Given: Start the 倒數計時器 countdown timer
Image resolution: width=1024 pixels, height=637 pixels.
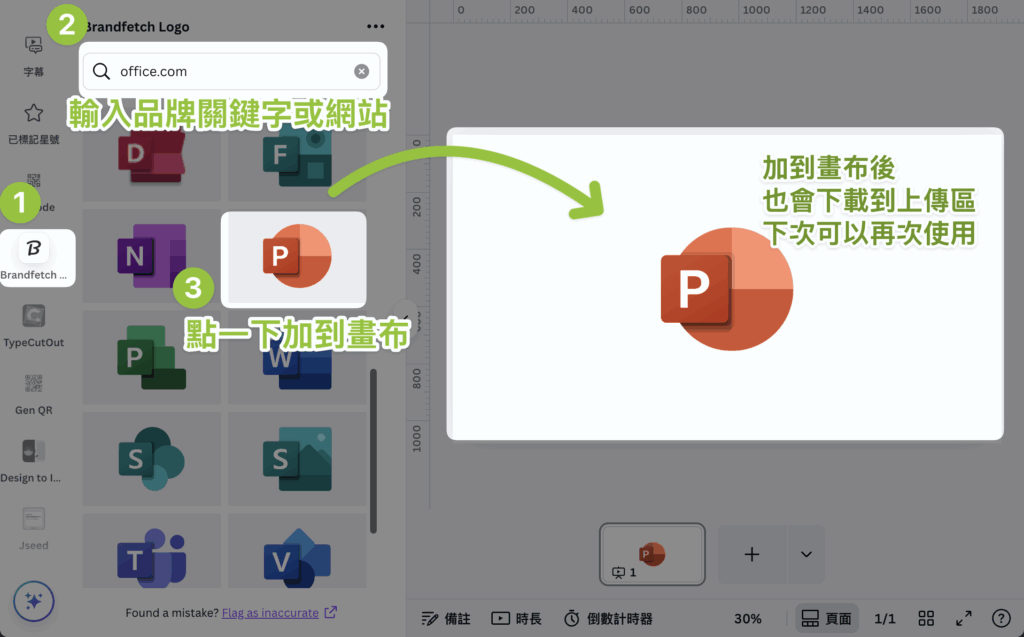Looking at the screenshot, I should click(x=608, y=618).
